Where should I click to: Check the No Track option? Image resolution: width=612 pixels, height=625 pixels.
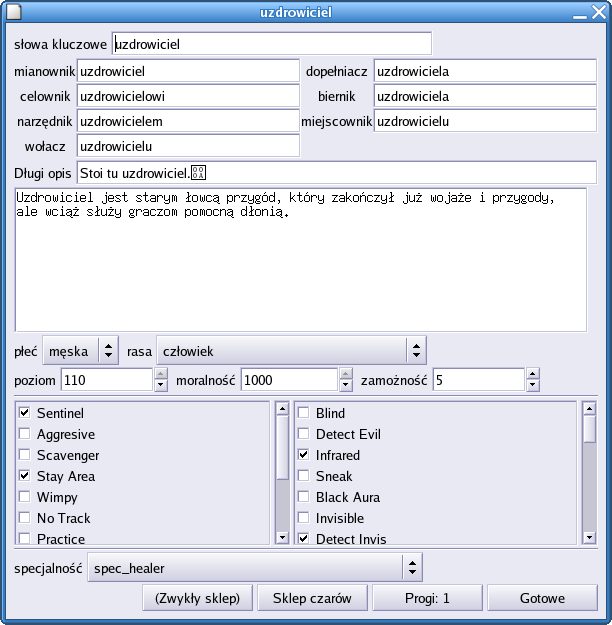click(24, 517)
